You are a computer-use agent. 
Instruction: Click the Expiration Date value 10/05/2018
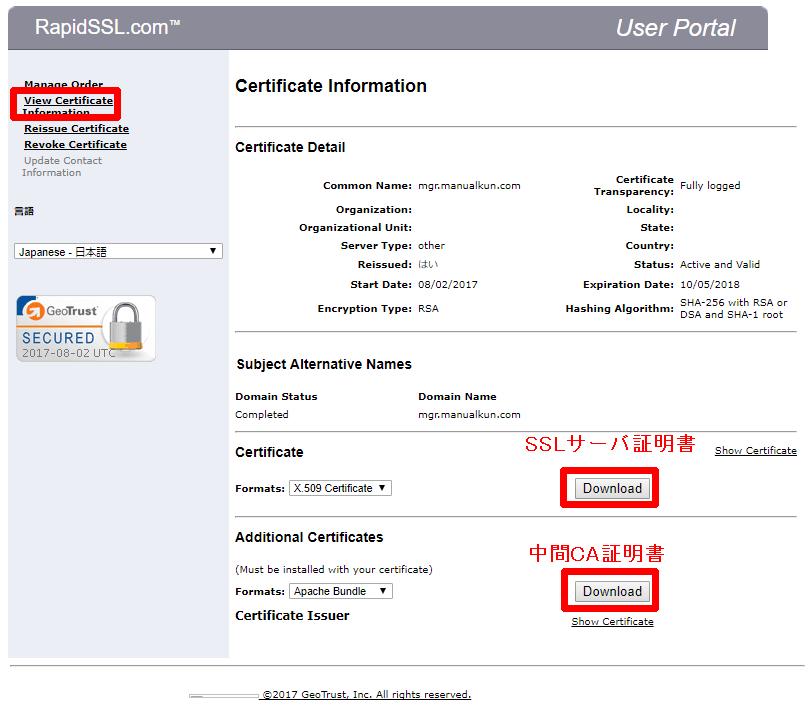[709, 284]
